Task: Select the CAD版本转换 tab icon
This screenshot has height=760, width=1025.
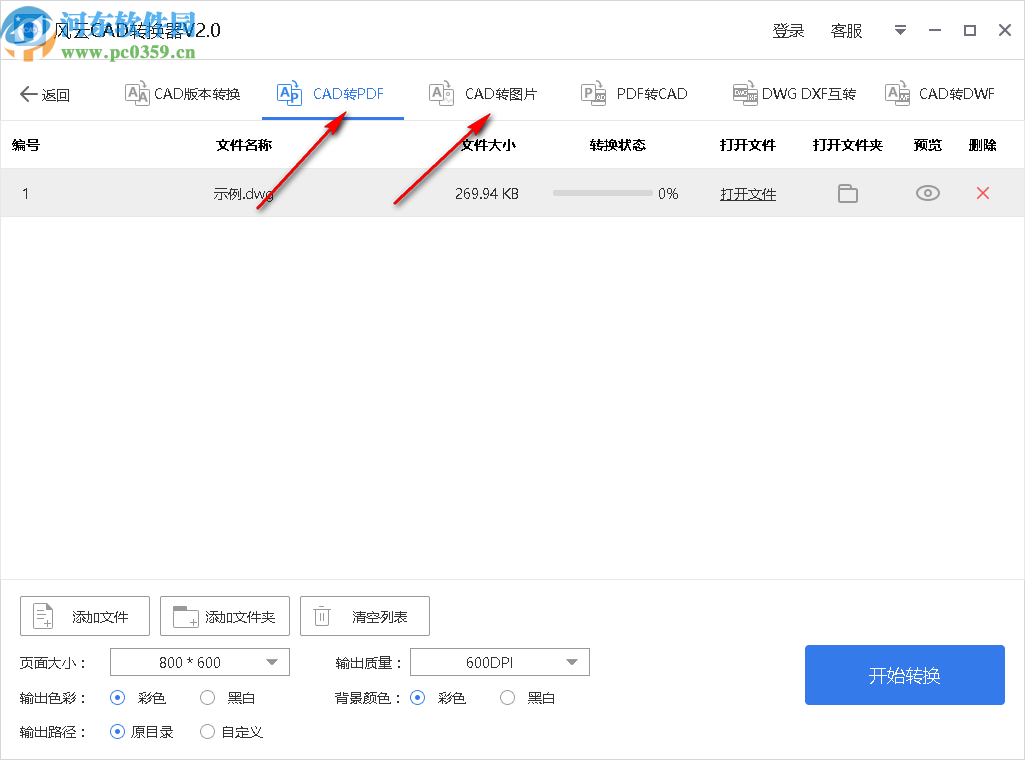Action: click(136, 93)
